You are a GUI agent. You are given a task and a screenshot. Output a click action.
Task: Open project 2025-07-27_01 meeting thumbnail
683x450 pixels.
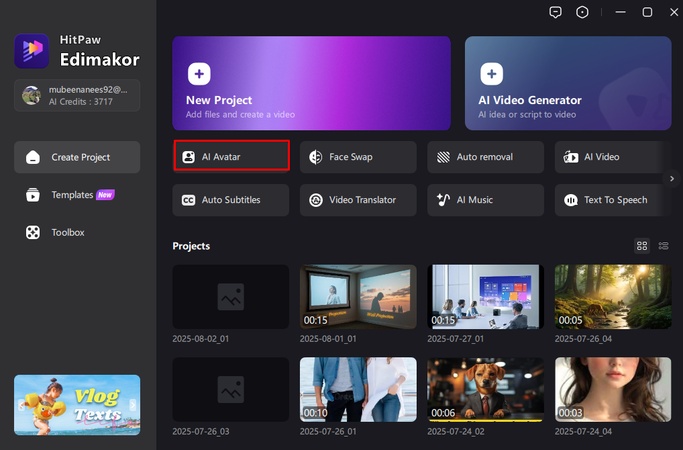tap(486, 297)
